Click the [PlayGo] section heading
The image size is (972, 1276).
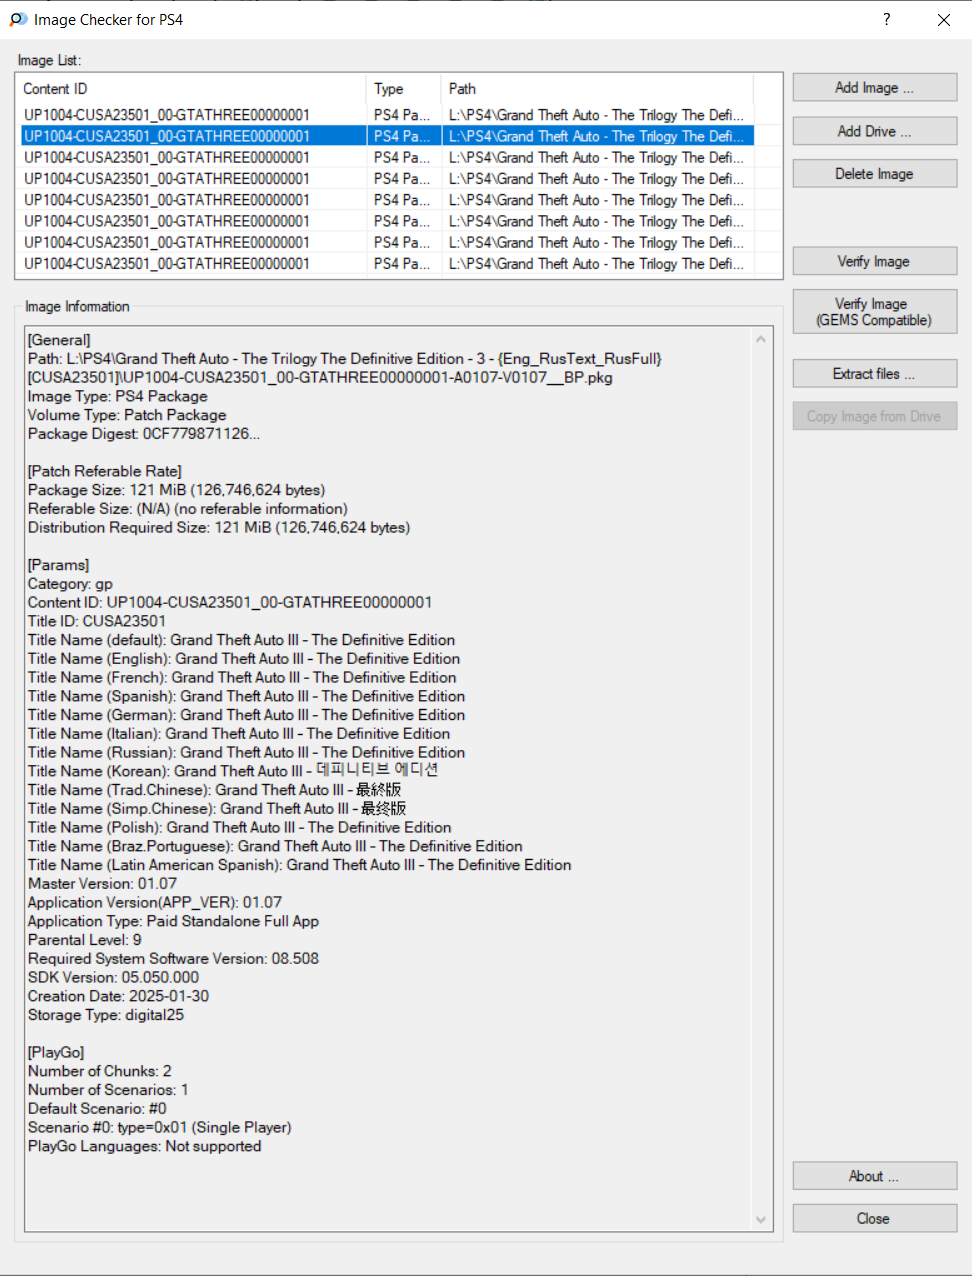57,1052
